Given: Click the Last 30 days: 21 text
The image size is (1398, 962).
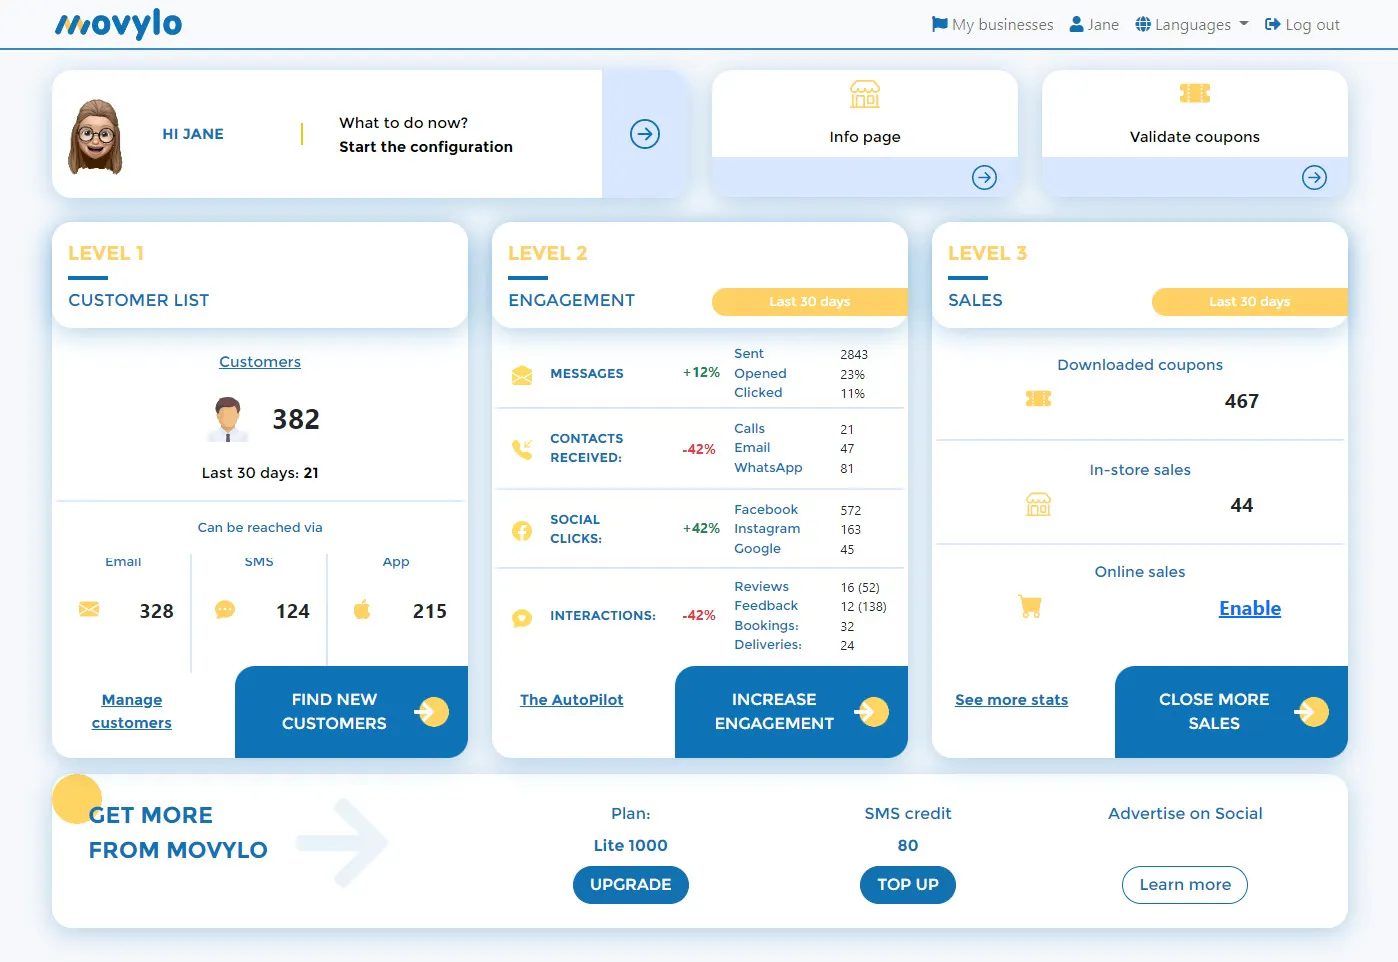Looking at the screenshot, I should tap(260, 473).
